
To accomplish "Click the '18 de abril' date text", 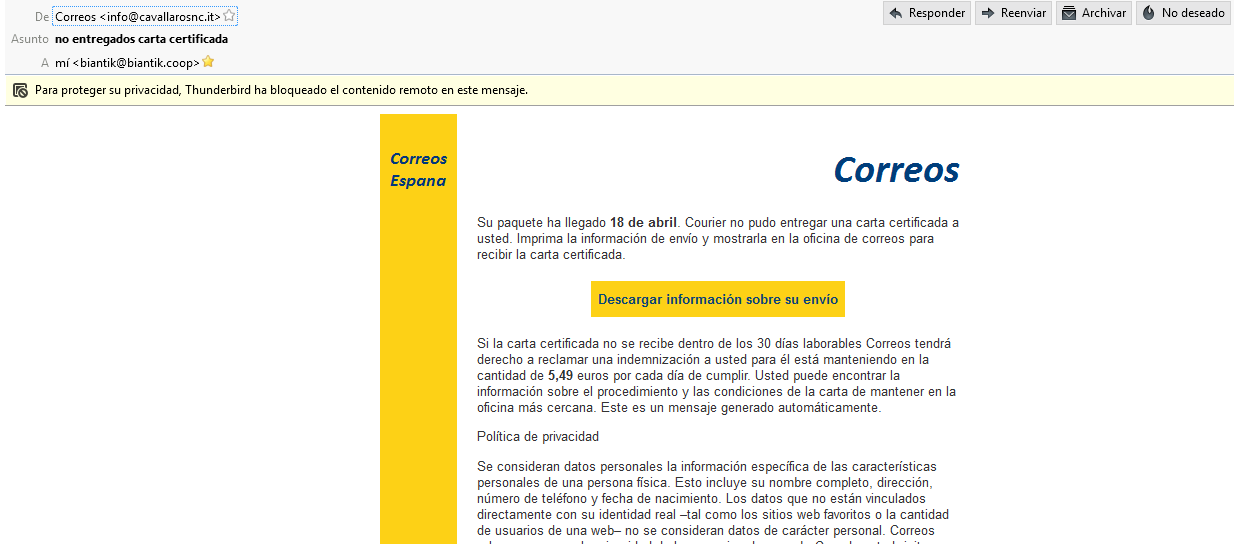I will [644, 222].
